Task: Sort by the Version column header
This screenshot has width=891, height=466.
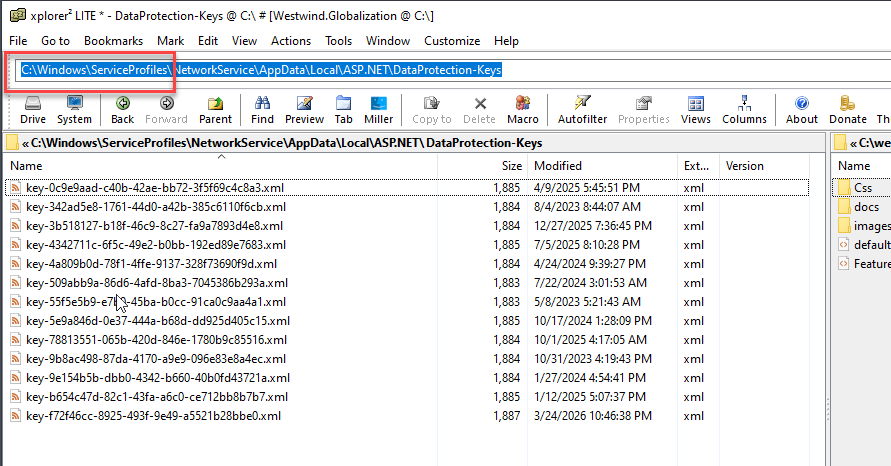Action: [764, 166]
